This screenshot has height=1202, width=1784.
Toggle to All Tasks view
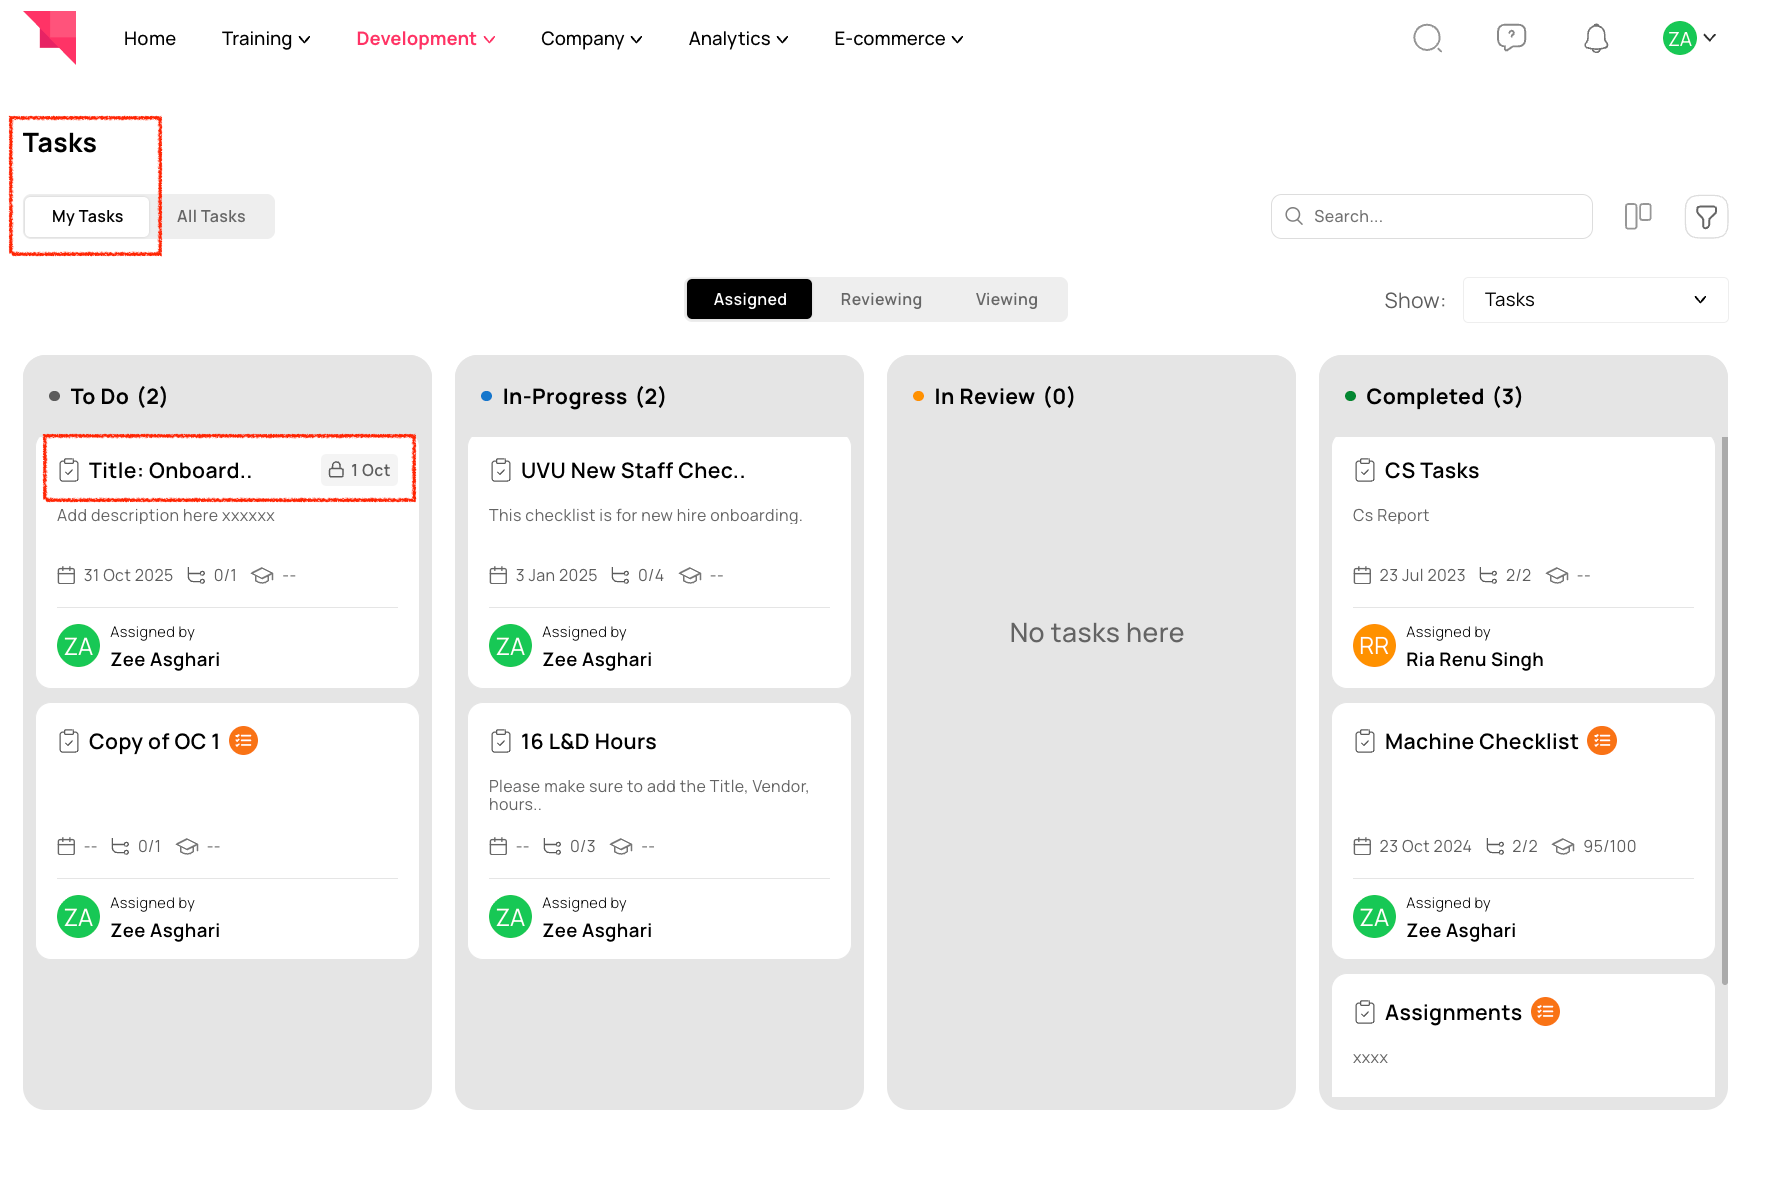click(x=211, y=216)
